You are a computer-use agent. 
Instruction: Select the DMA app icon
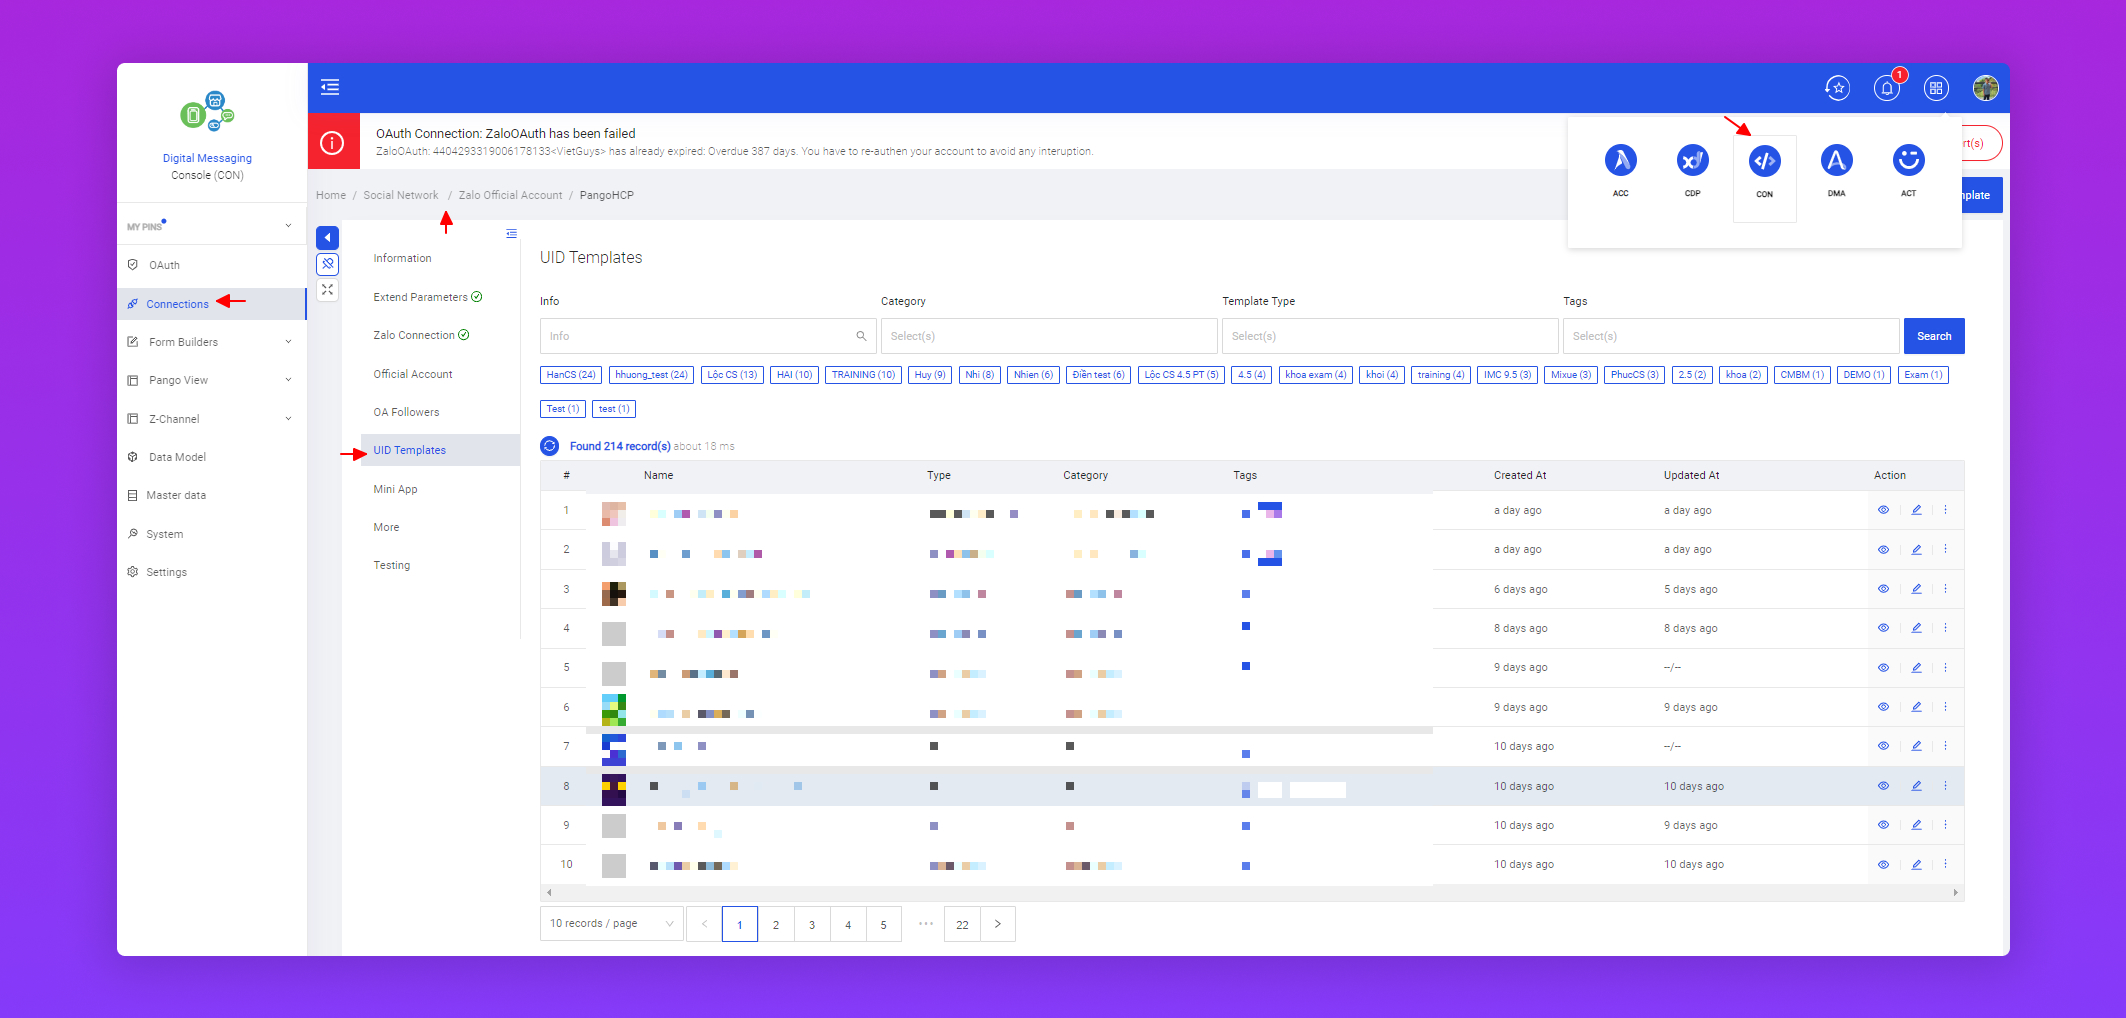(1836, 161)
